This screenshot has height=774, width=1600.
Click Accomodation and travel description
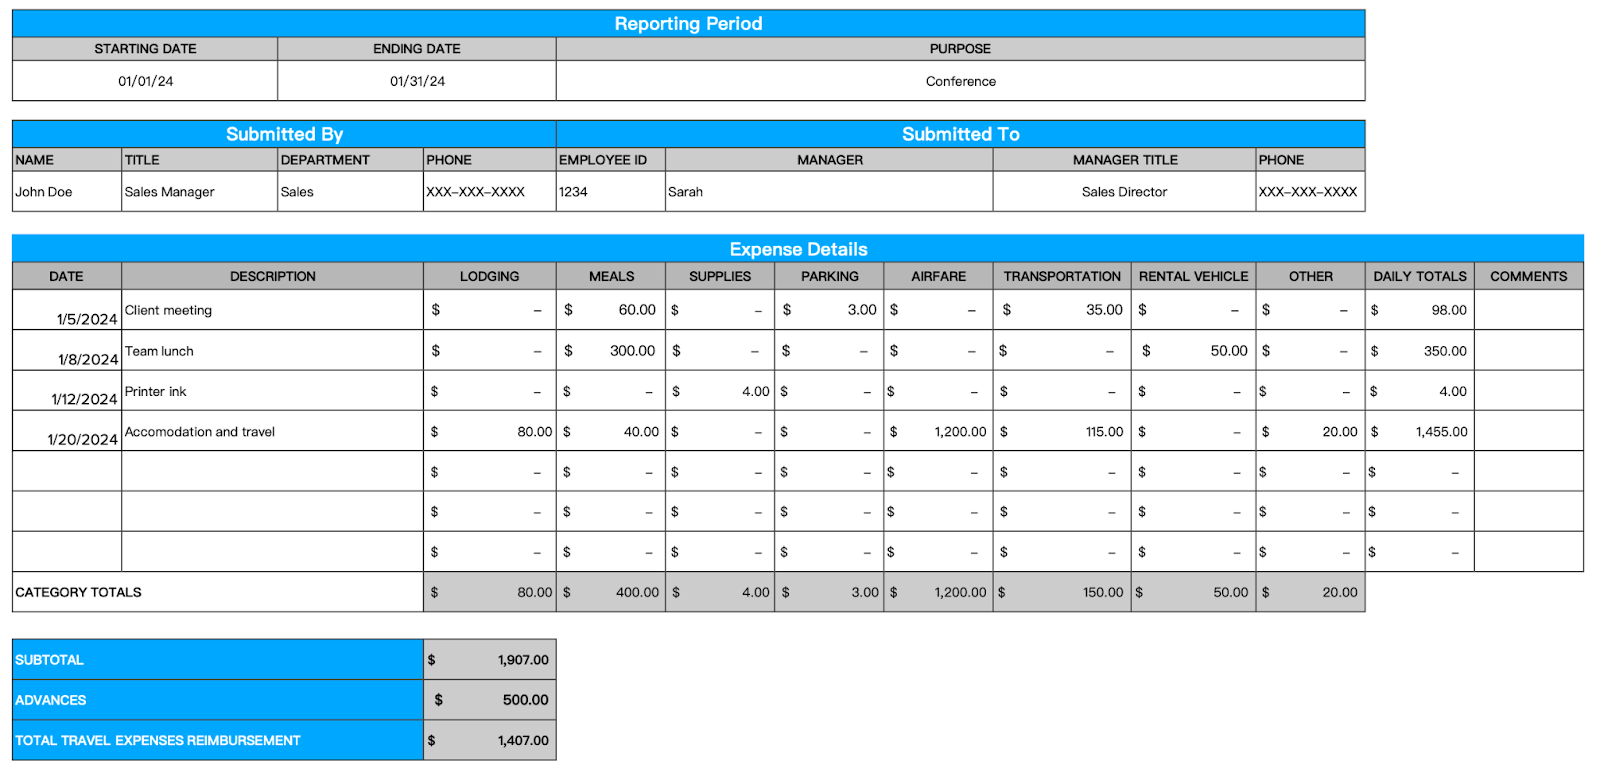click(272, 431)
